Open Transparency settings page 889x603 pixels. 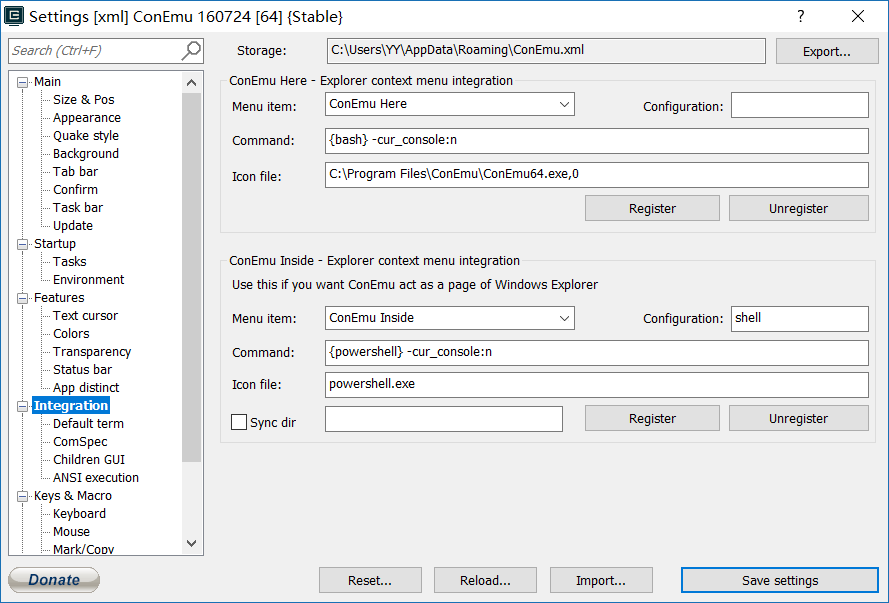coord(92,352)
